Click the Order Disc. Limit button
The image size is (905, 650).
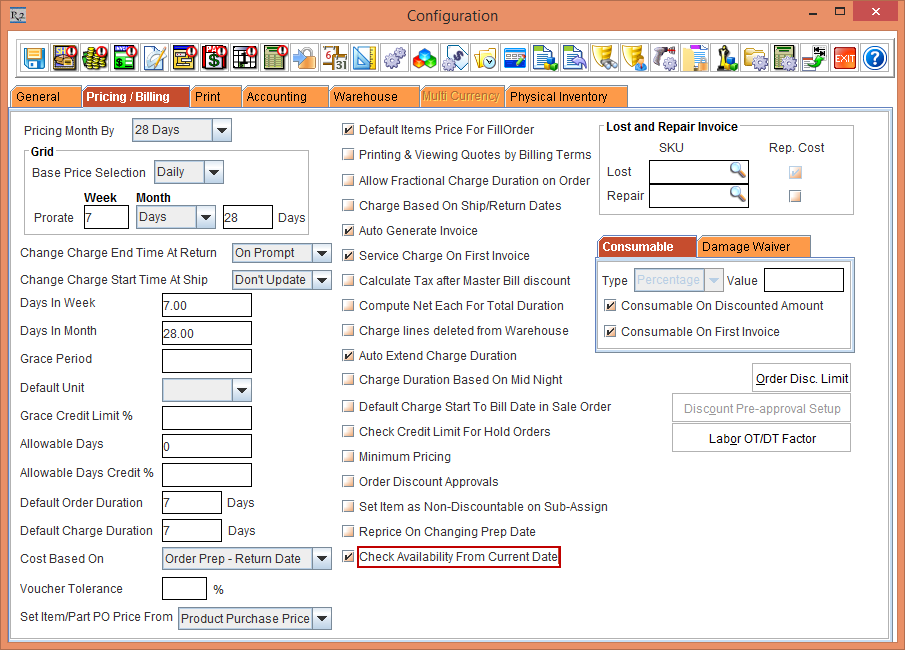coord(801,378)
